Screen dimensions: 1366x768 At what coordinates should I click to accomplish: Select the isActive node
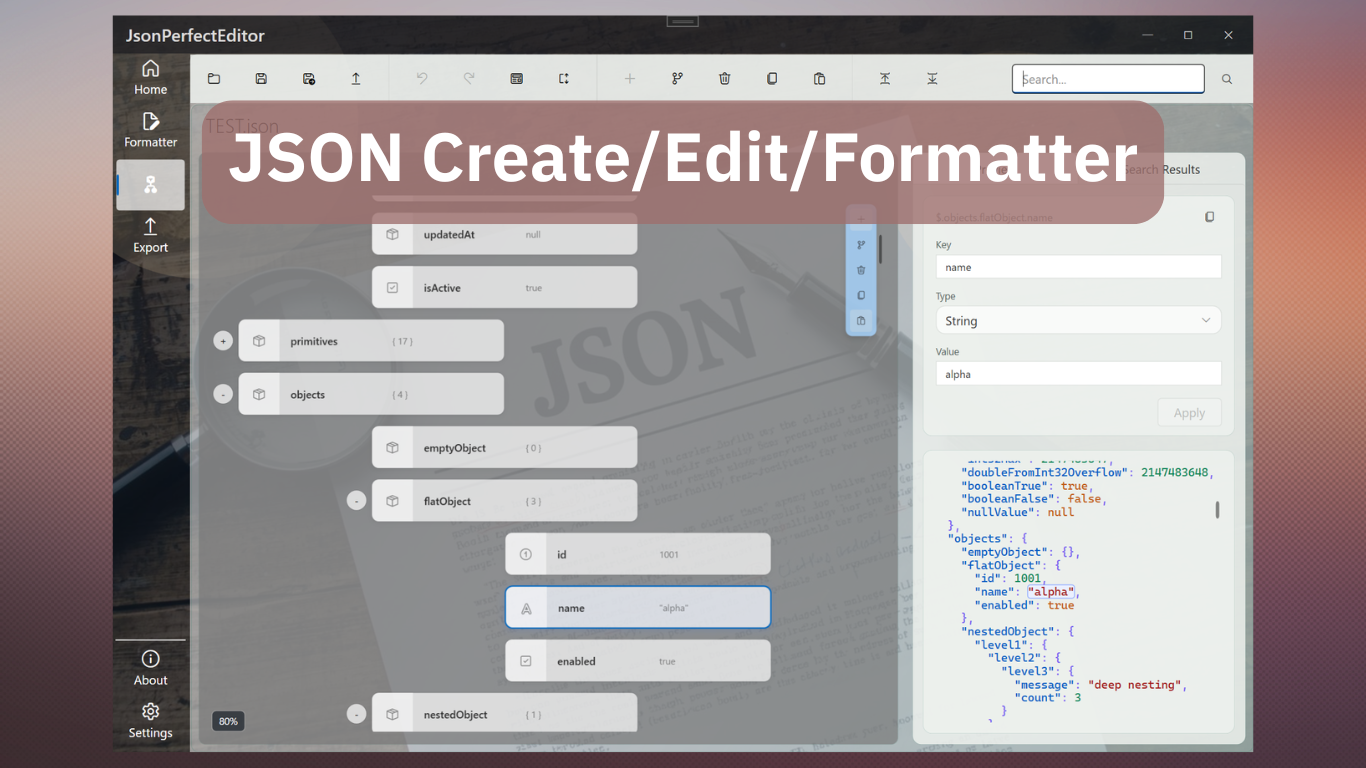point(505,288)
